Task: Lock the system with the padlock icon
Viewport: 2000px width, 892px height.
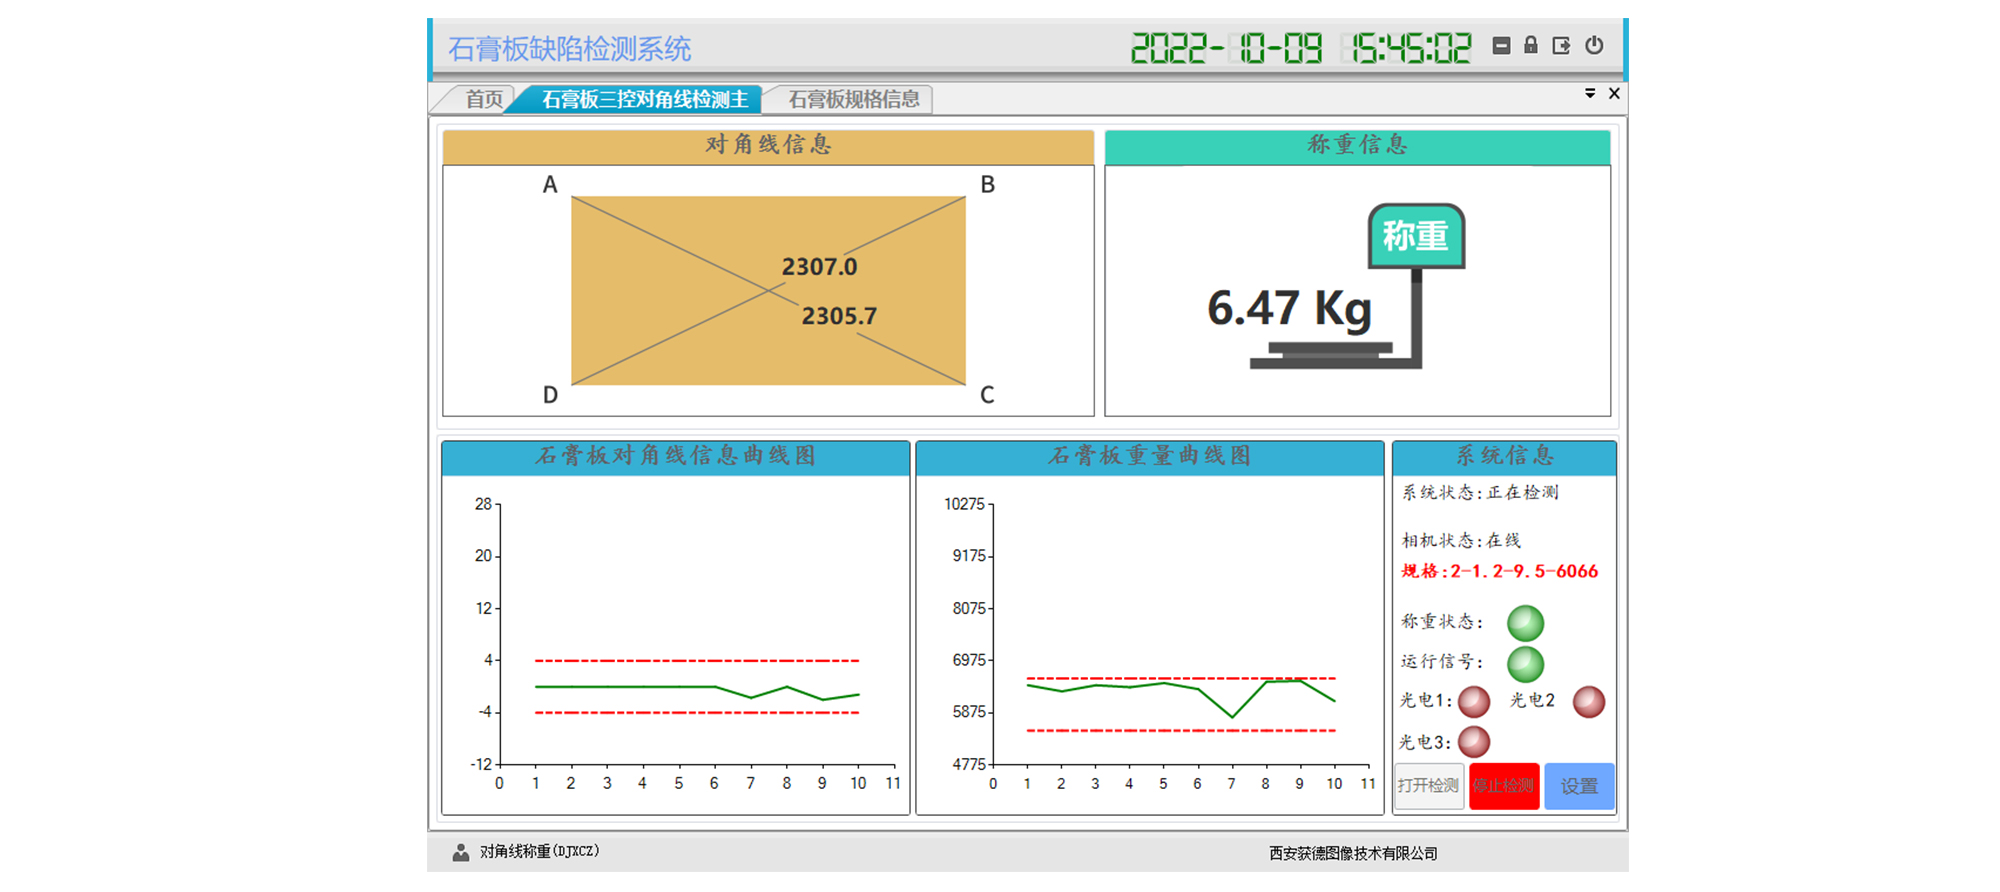Action: point(1530,46)
